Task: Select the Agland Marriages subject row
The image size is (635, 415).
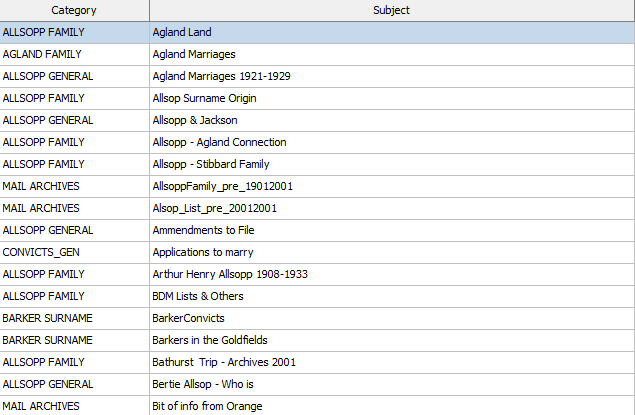Action: (194, 54)
